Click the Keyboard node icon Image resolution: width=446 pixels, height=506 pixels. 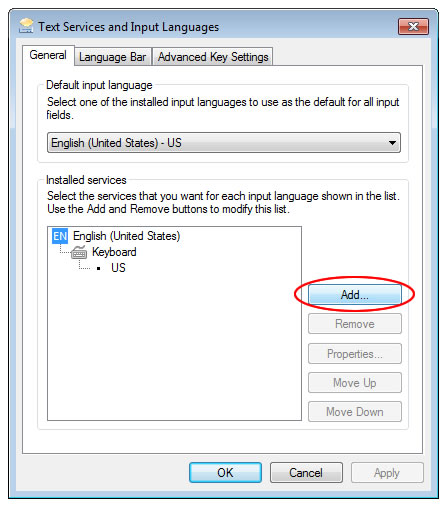pos(79,252)
